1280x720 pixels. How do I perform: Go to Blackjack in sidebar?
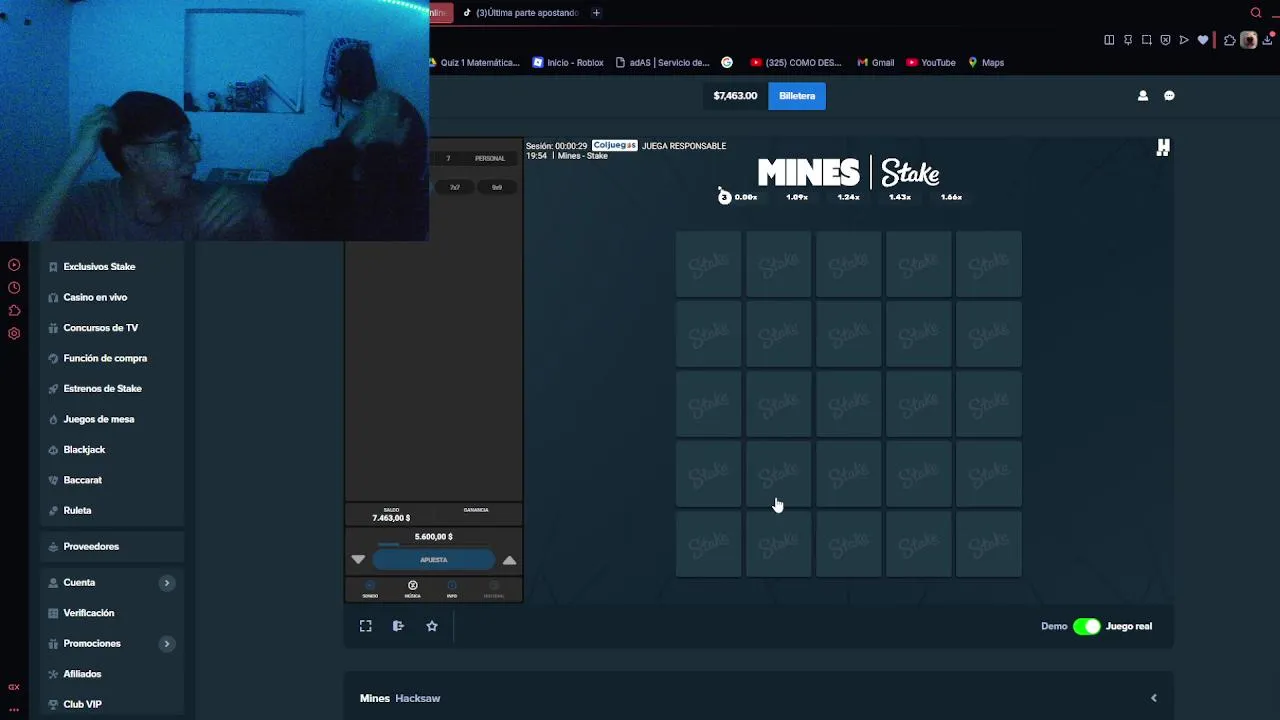[84, 450]
